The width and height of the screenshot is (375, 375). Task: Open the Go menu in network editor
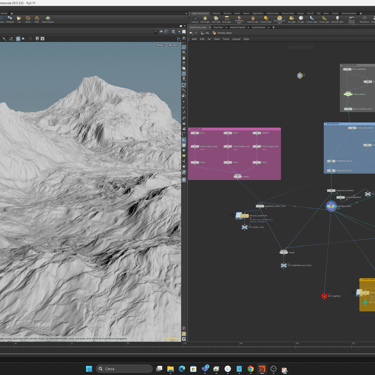209,39
